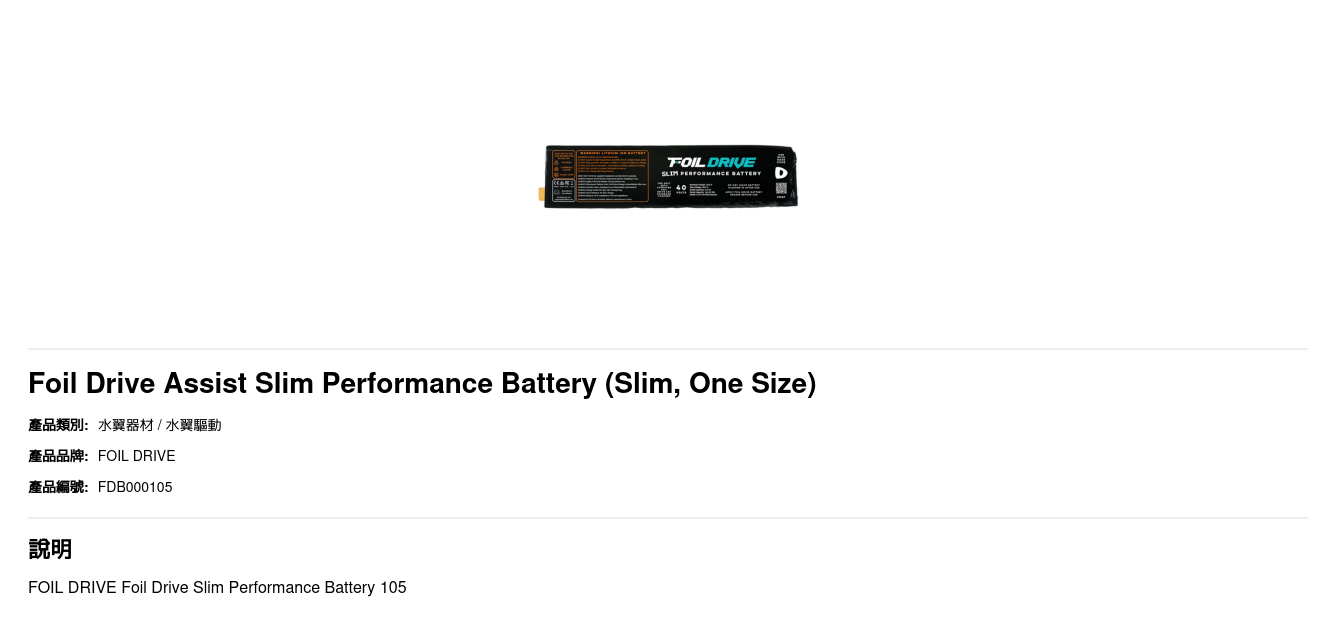Image resolution: width=1328 pixels, height=627 pixels.
Task: Click the orange lithium-ion warning panel
Action: point(613,176)
